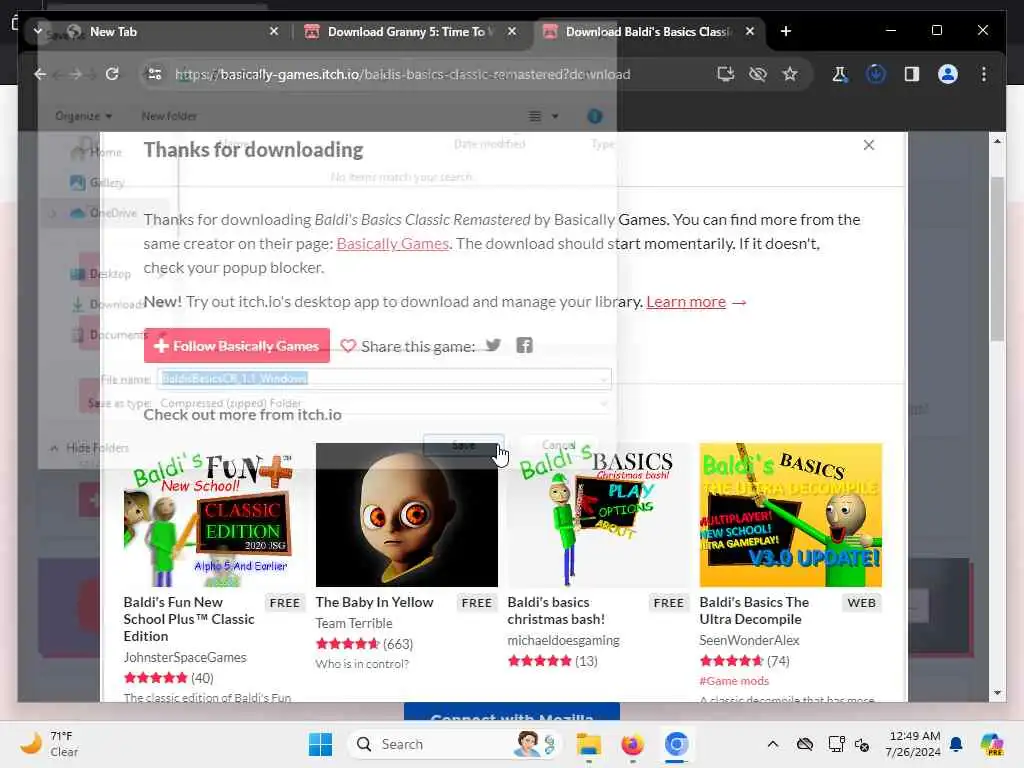Open Team Terrible author page
The height and width of the screenshot is (768, 1024).
[x=354, y=624]
